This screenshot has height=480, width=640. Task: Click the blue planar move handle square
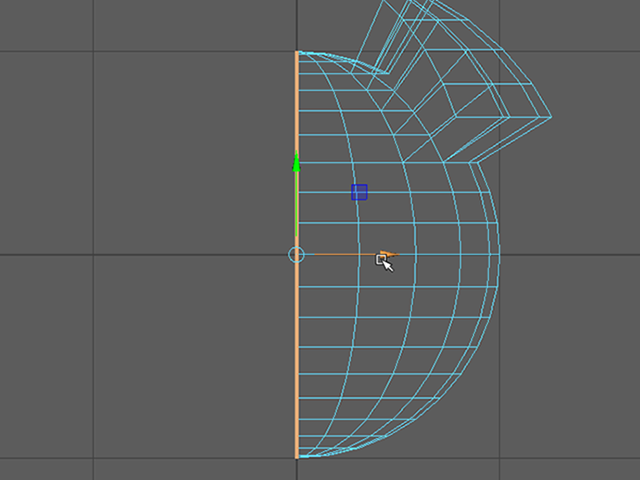[x=359, y=192]
